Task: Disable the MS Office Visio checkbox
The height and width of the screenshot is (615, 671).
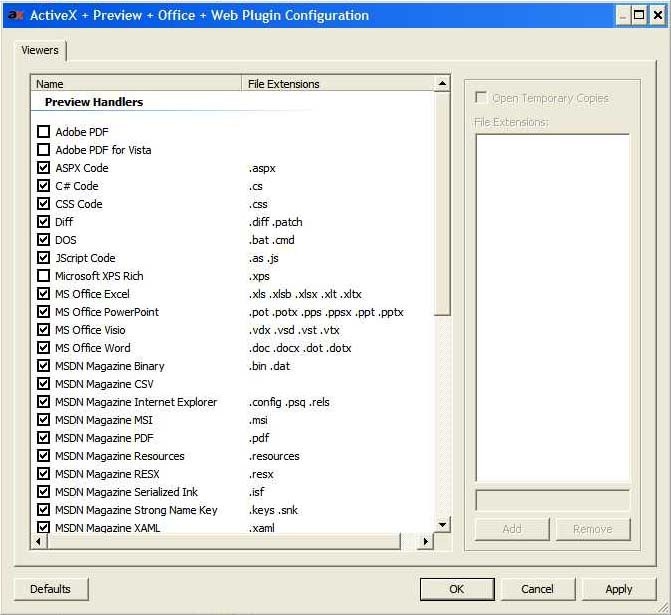Action: [43, 330]
